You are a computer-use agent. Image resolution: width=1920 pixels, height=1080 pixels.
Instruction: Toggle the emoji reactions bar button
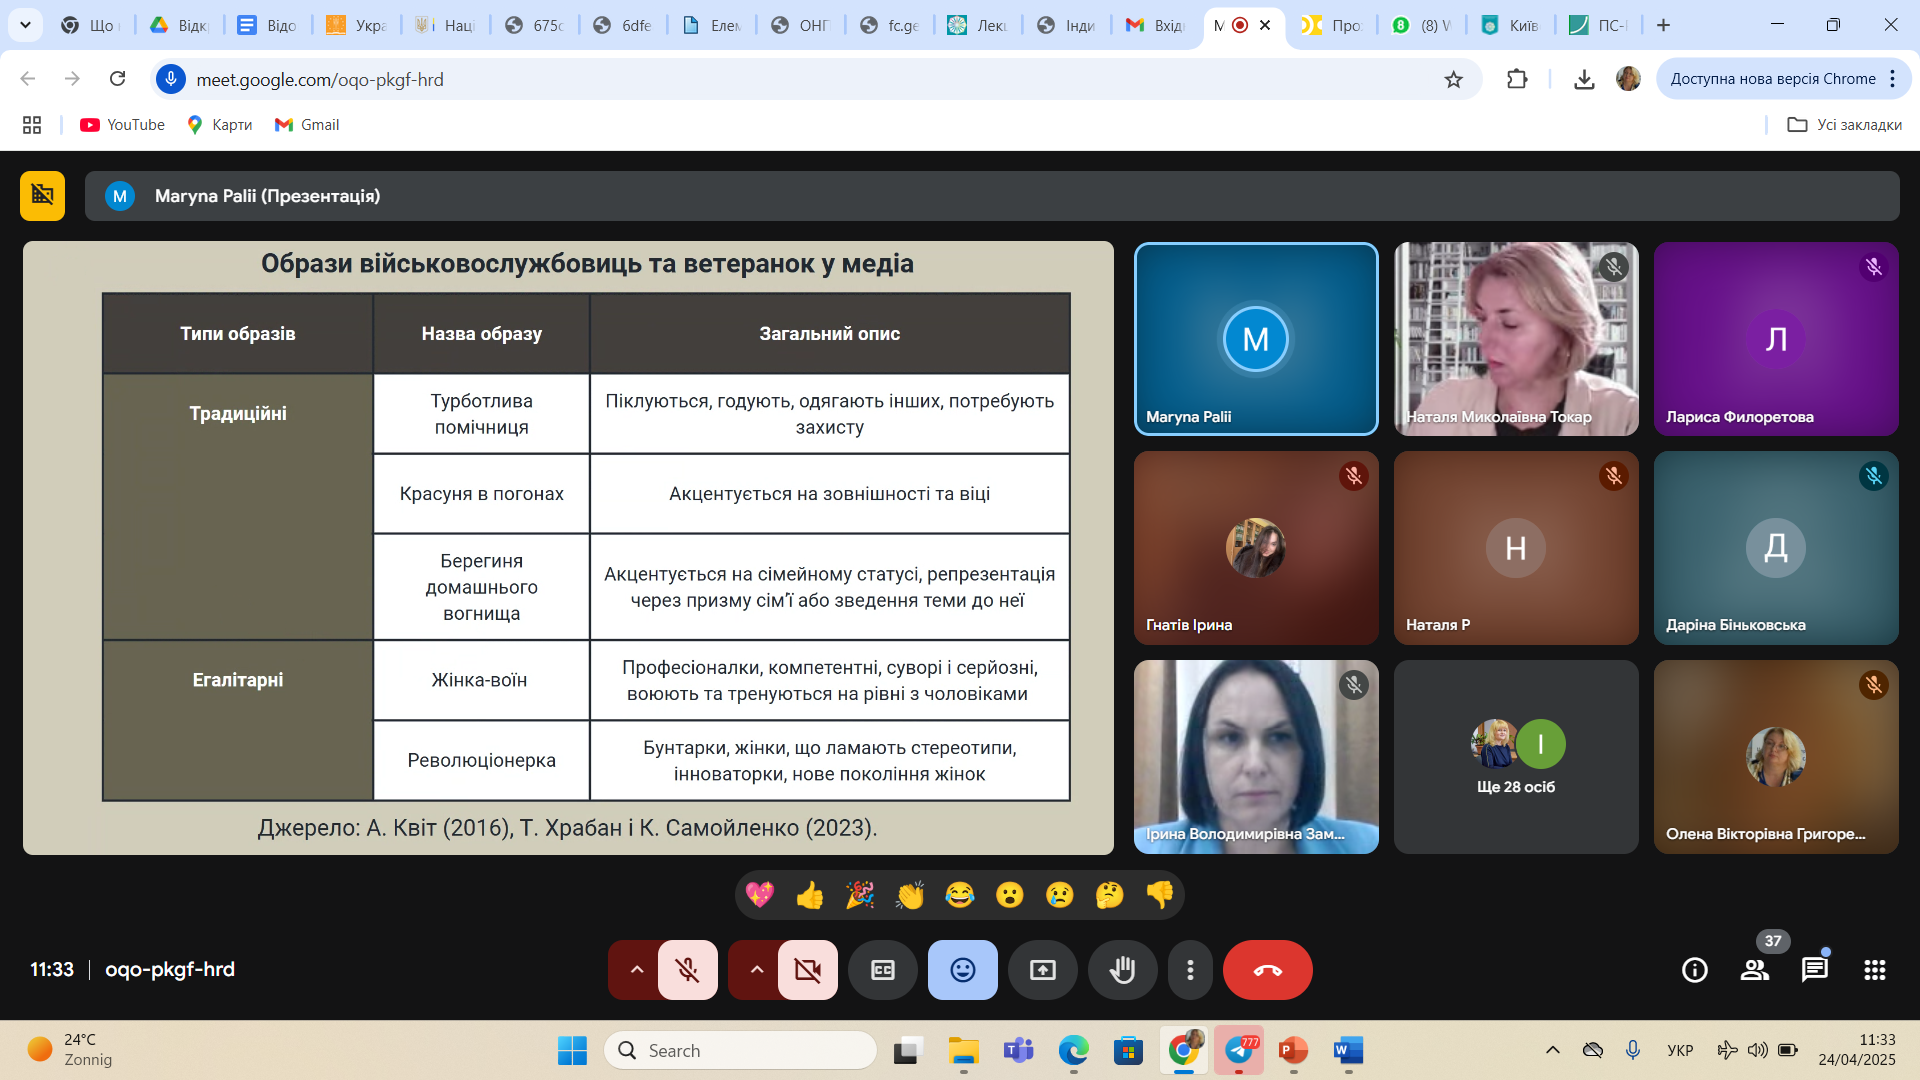pyautogui.click(x=962, y=970)
